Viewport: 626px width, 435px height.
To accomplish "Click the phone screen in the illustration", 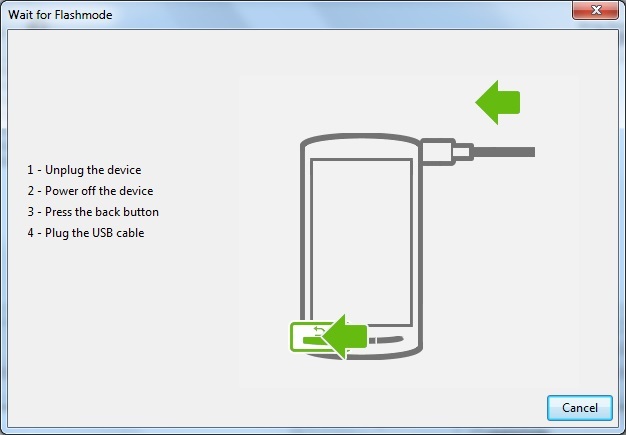I will 362,242.
